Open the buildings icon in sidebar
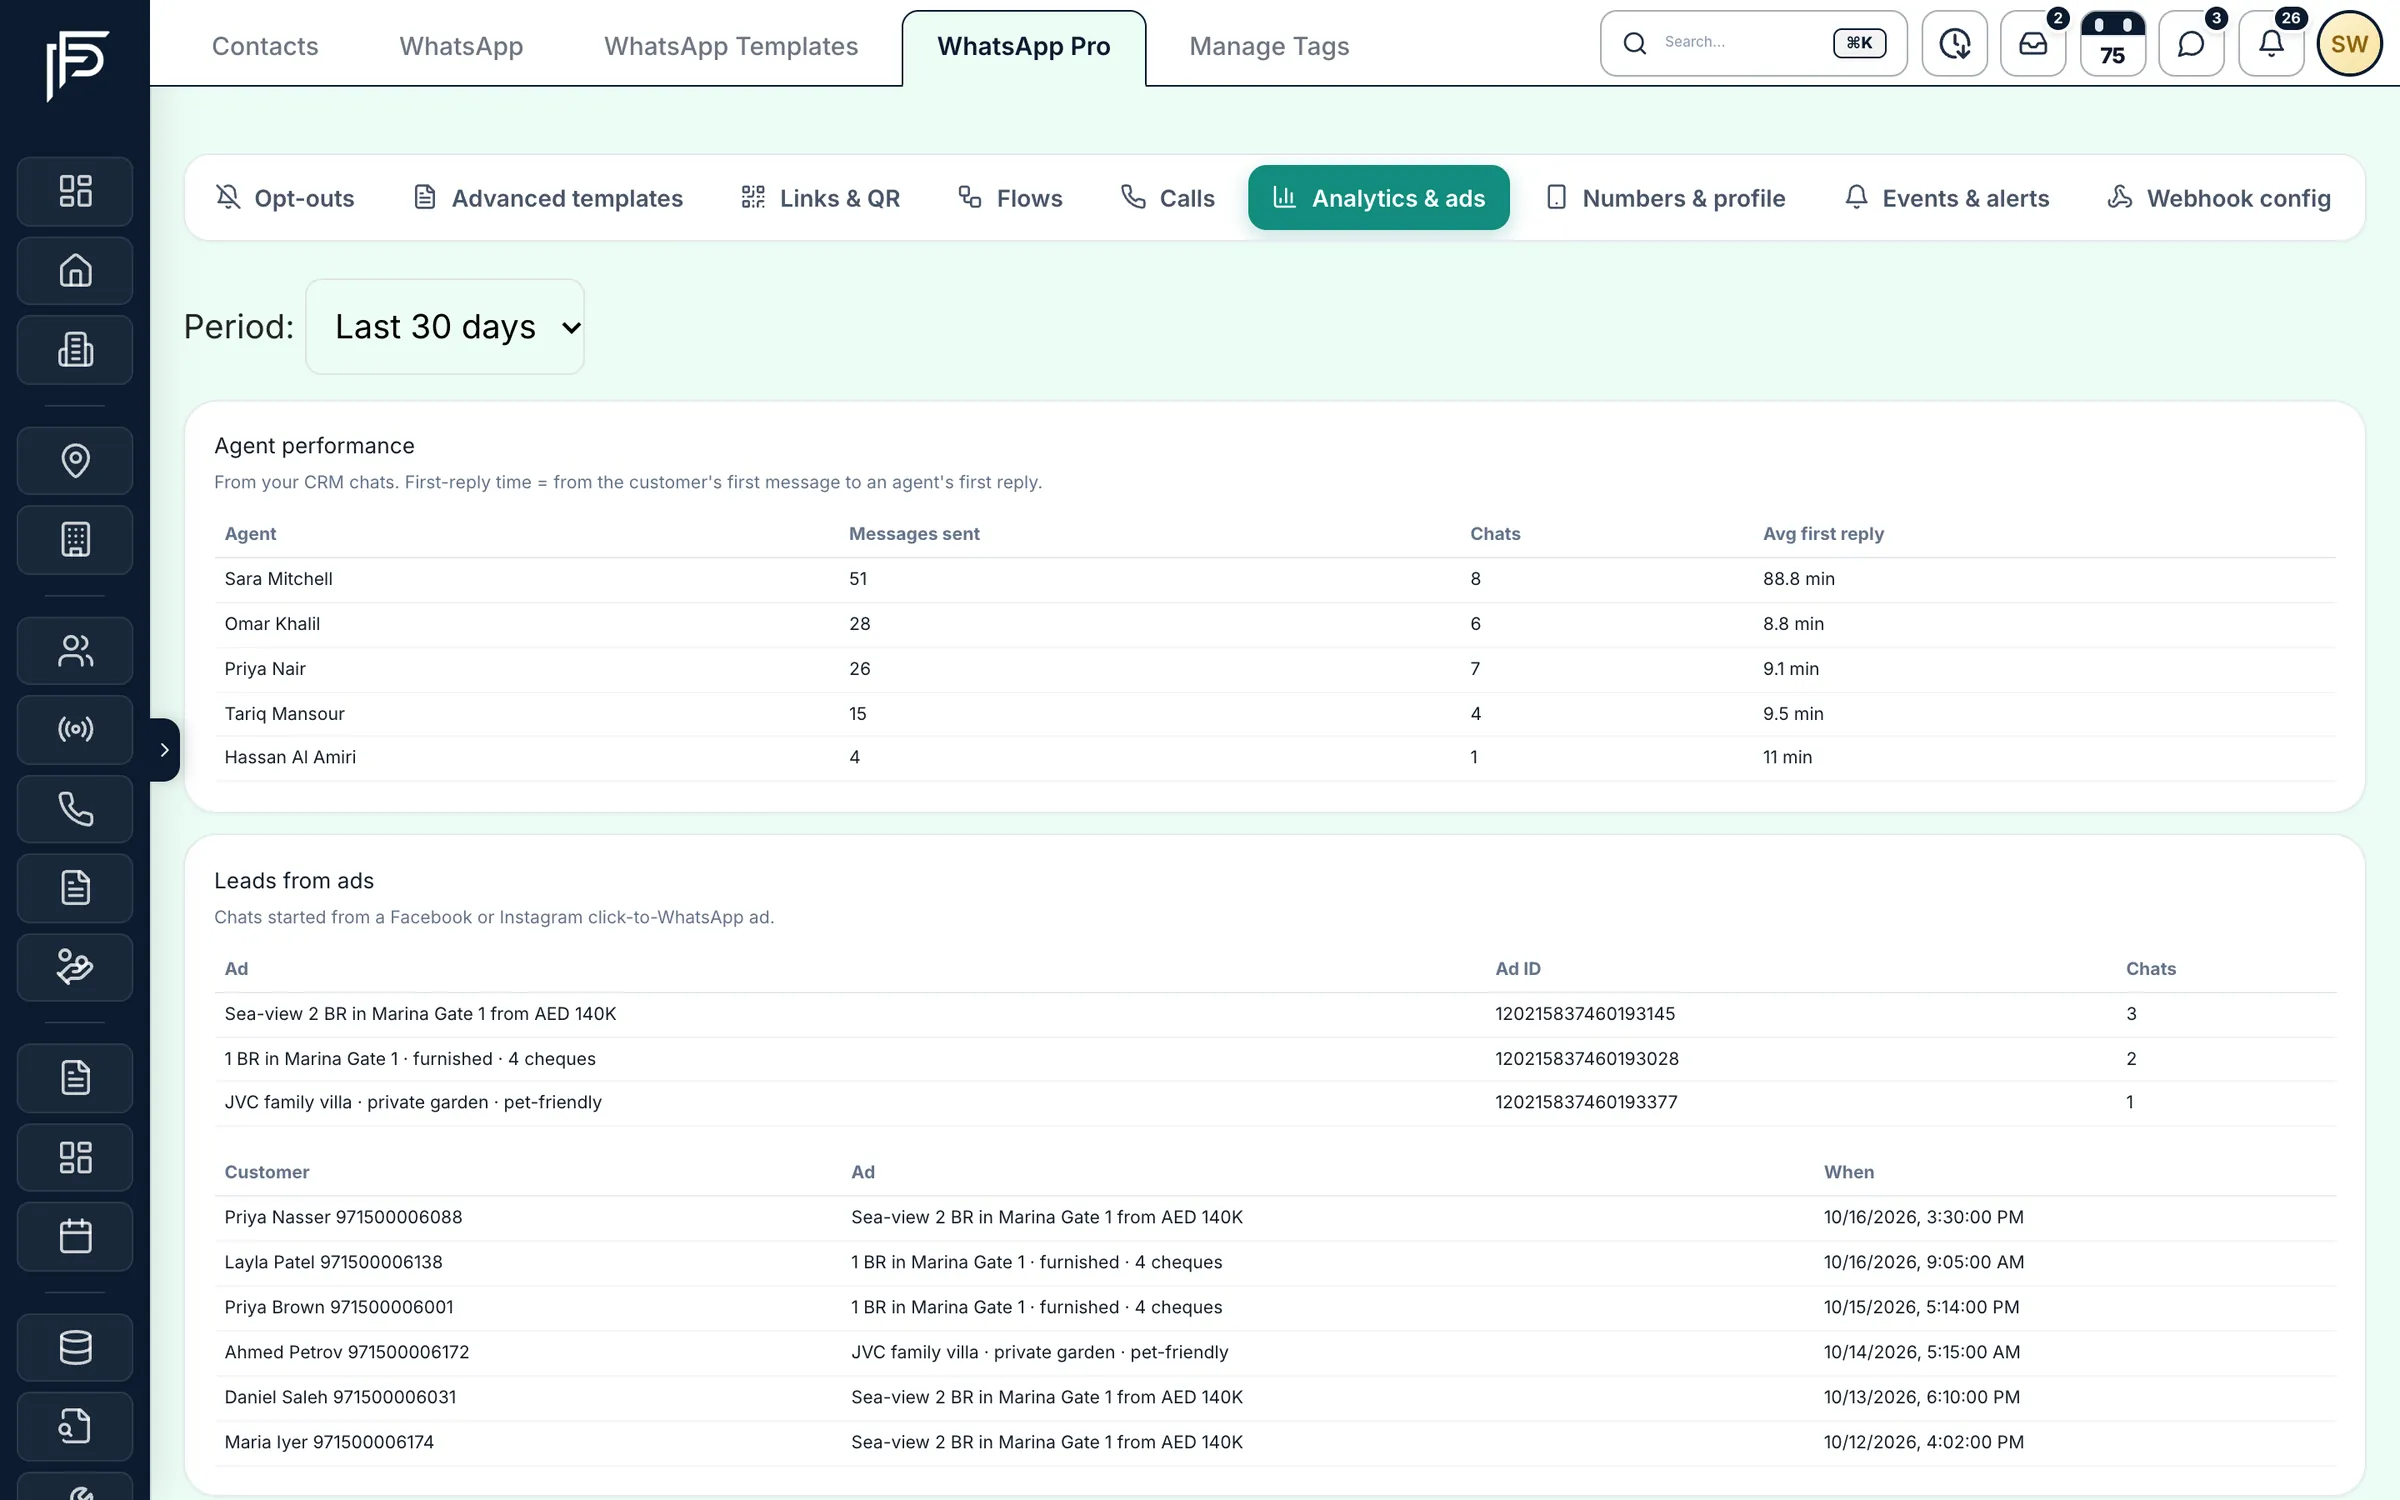 pos(75,350)
